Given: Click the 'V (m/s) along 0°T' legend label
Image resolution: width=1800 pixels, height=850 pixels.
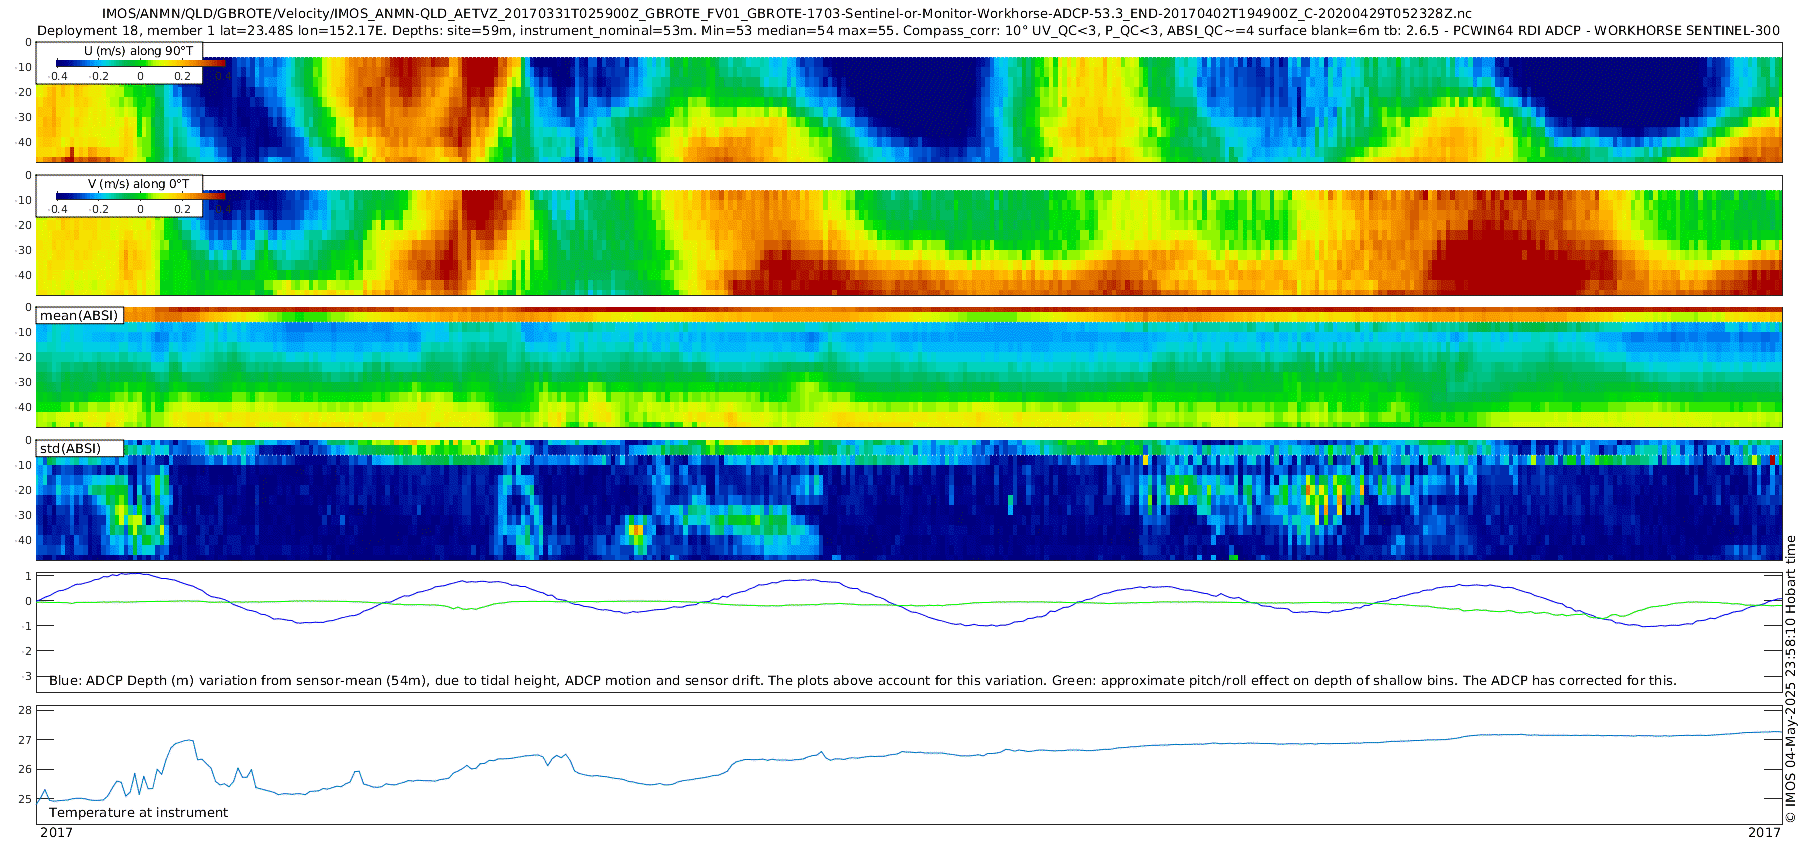Looking at the screenshot, I should click(138, 184).
